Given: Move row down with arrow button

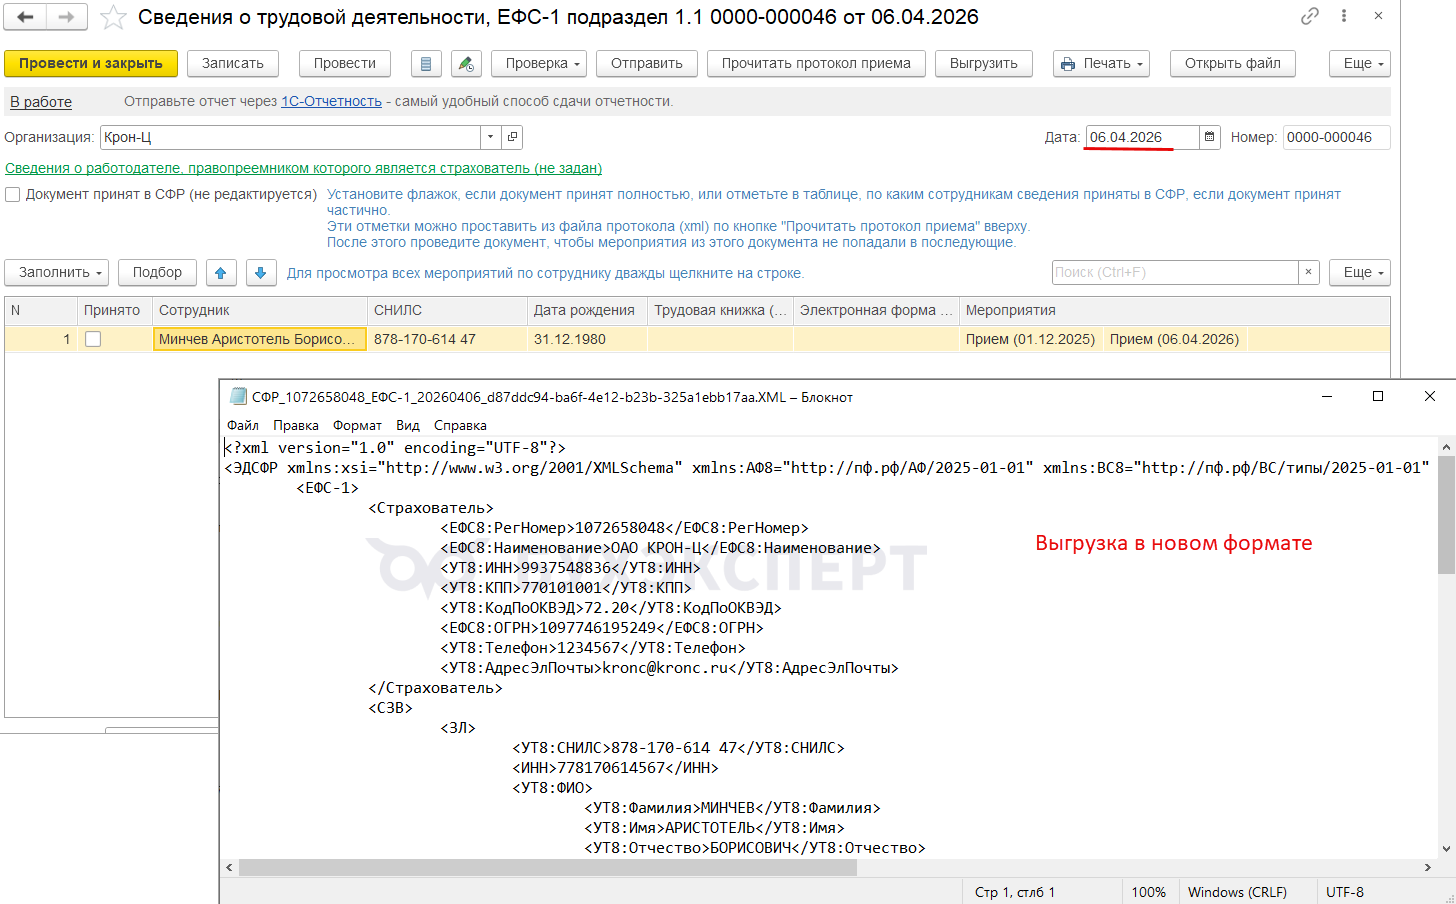Looking at the screenshot, I should tap(260, 272).
